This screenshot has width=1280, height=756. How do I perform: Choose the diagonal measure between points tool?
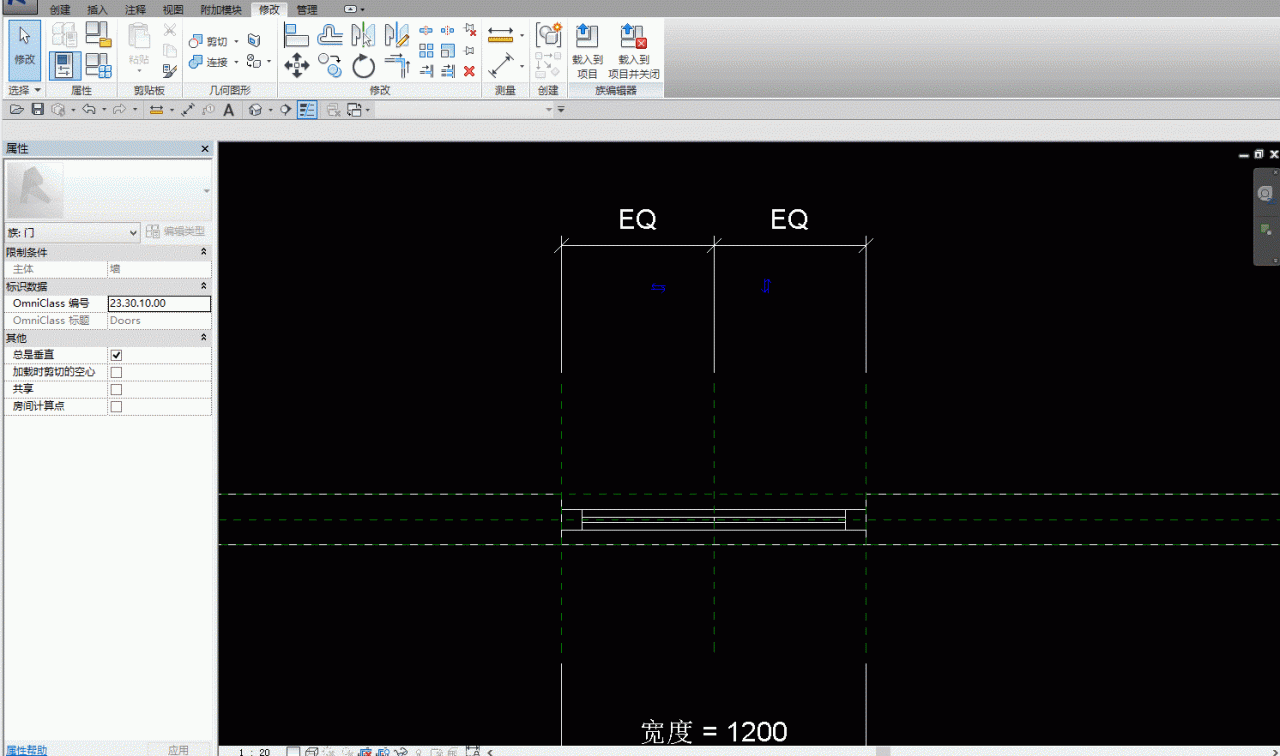click(500, 66)
